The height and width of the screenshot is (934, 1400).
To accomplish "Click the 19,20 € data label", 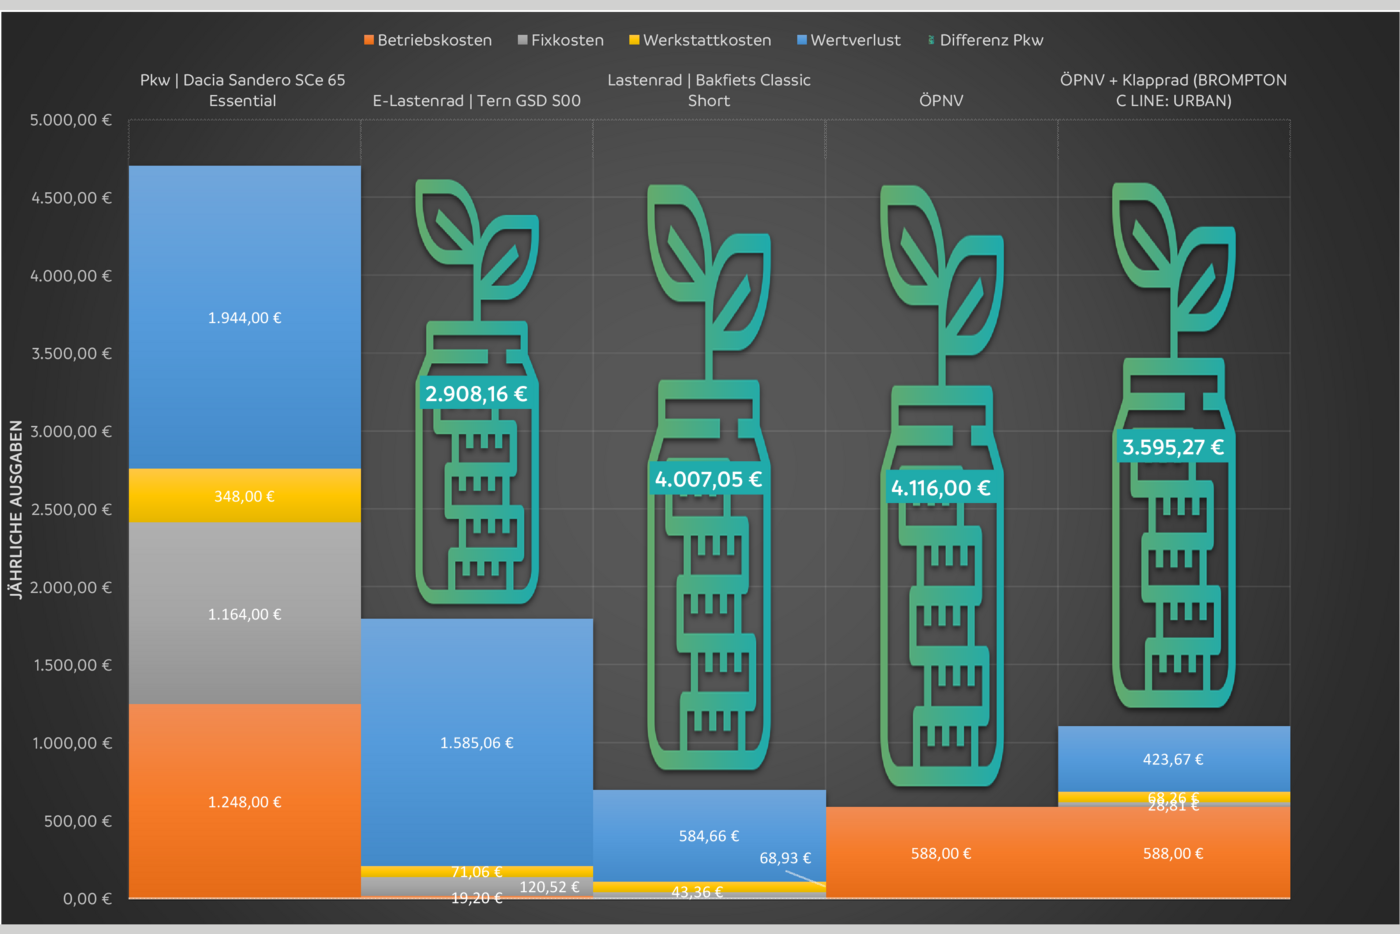I will point(477,898).
